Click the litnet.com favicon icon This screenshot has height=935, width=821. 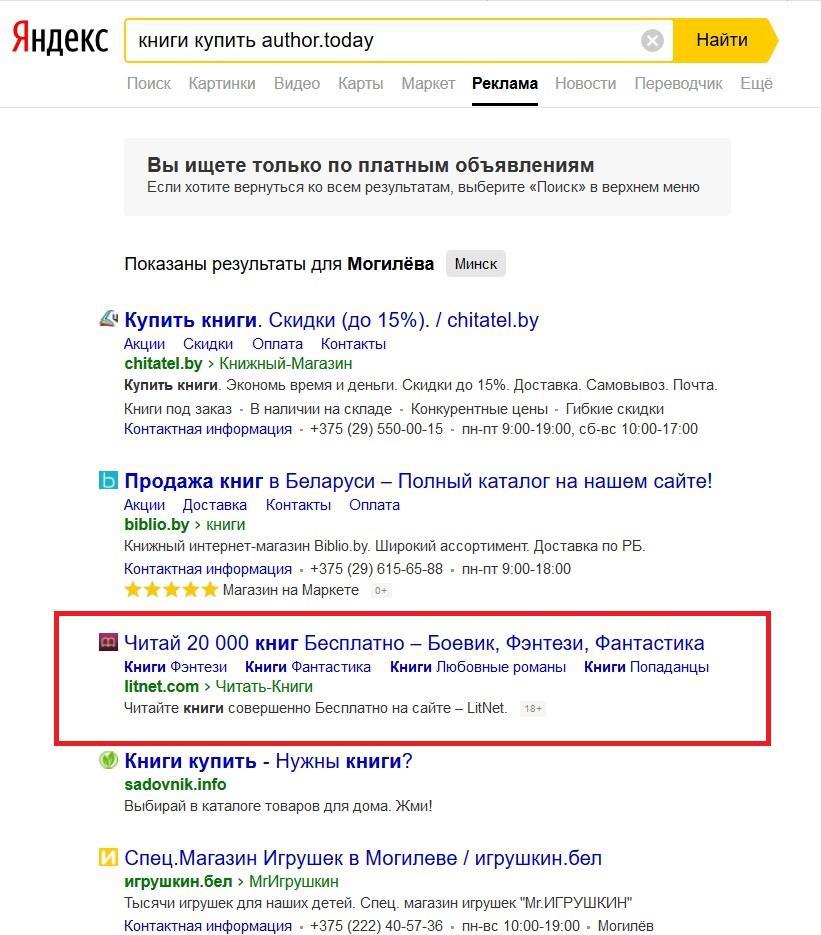click(108, 643)
